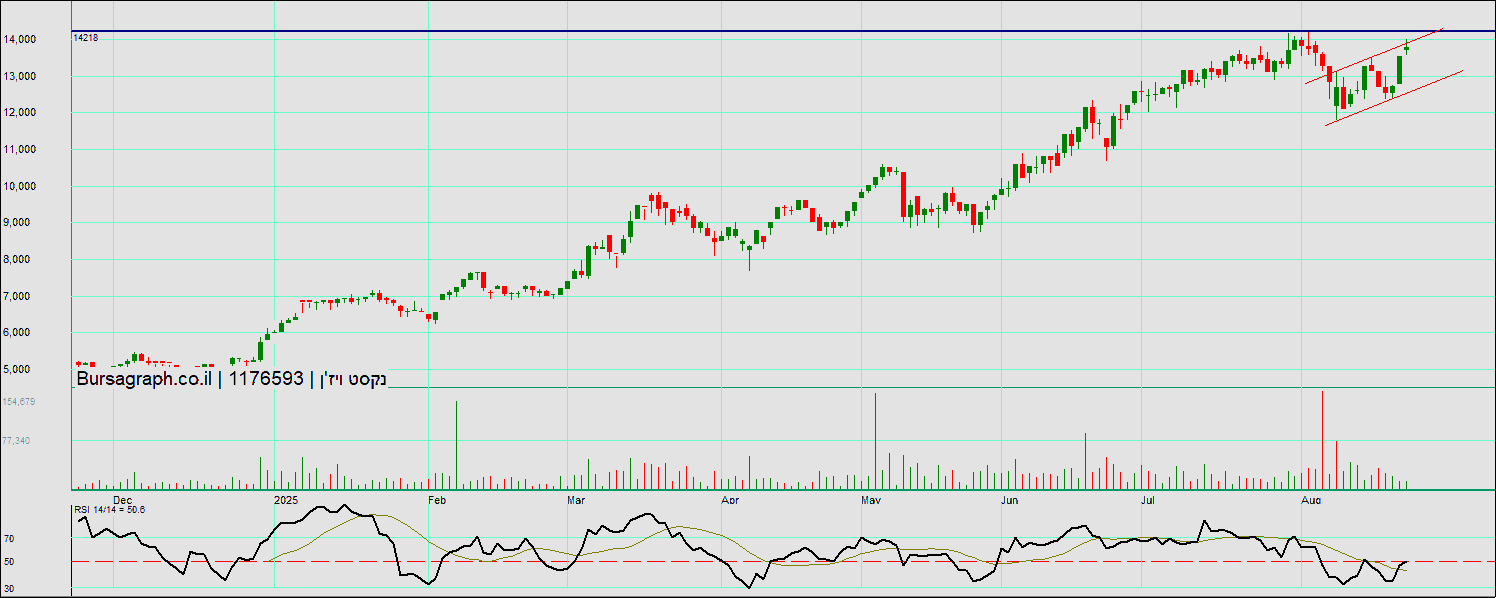The width and height of the screenshot is (1496, 598).
Task: Click the last green candle on the chart
Action: 1407,47
